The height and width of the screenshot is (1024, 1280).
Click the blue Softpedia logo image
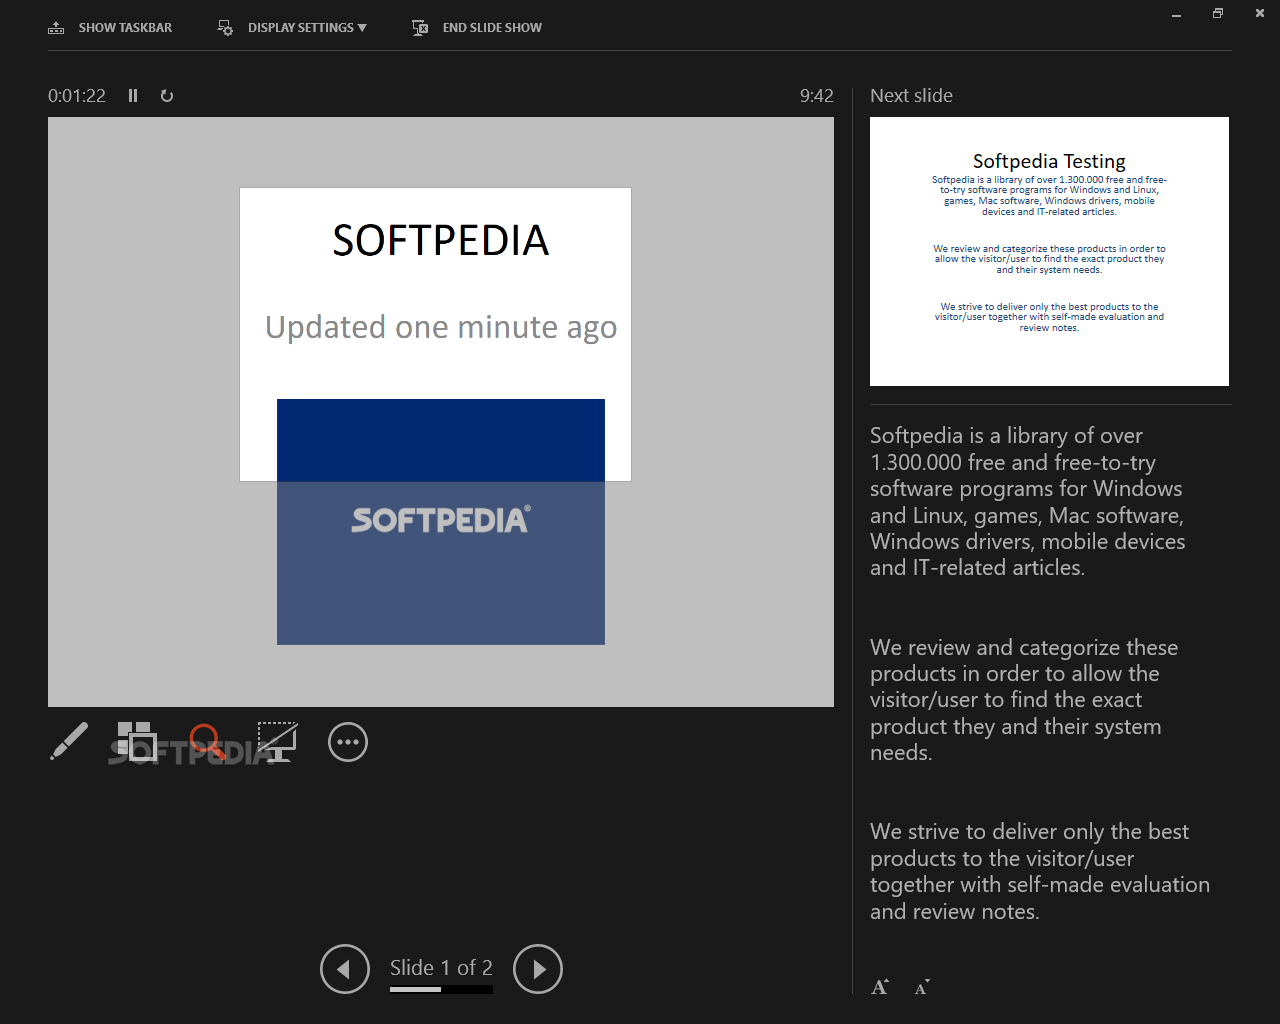coord(441,522)
